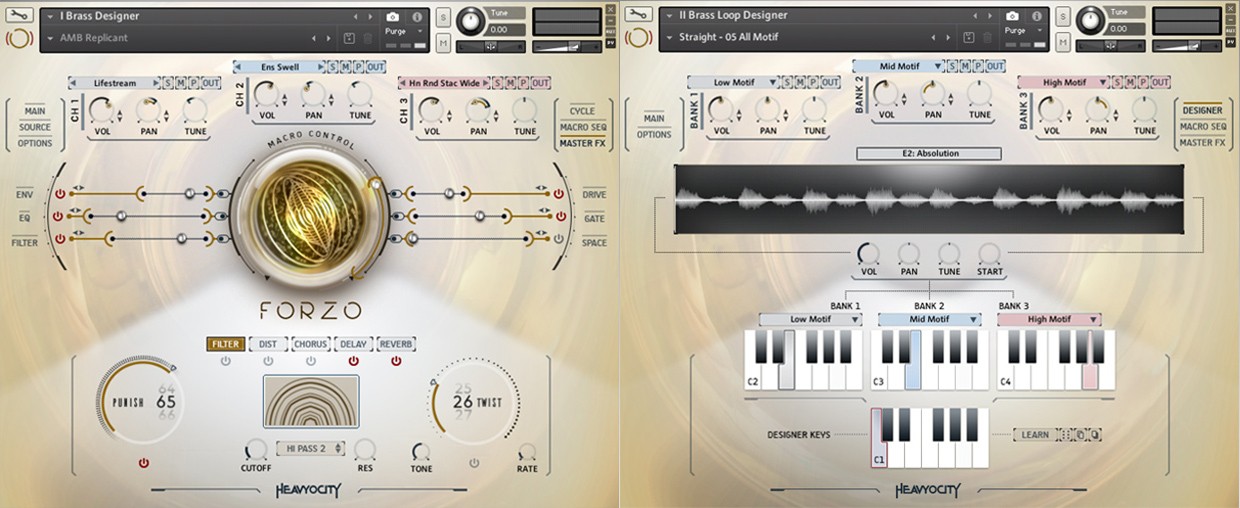Expand I Brass Designer instrument menu
This screenshot has width=1240, height=508.
[50, 17]
